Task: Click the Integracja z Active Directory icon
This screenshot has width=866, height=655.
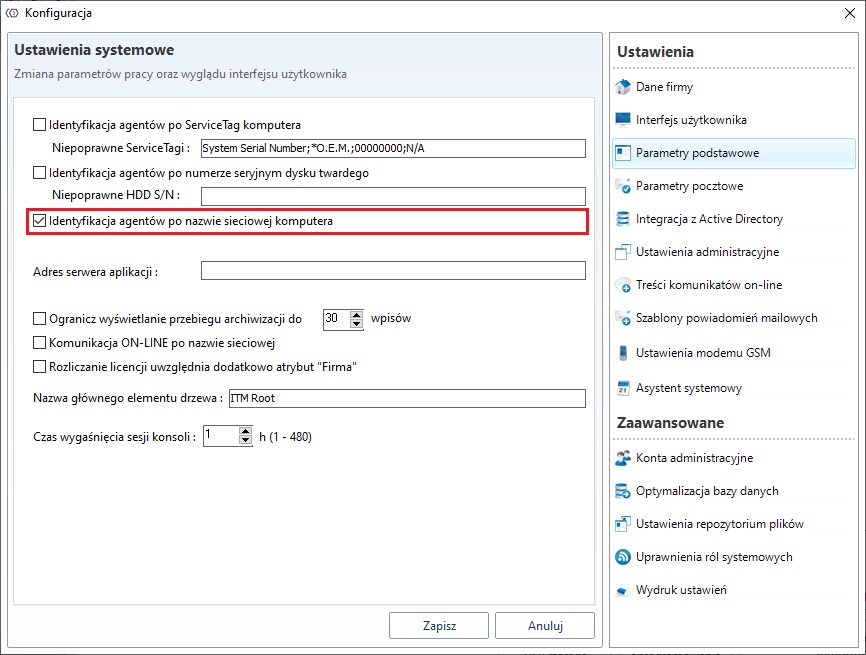Action: [x=623, y=219]
